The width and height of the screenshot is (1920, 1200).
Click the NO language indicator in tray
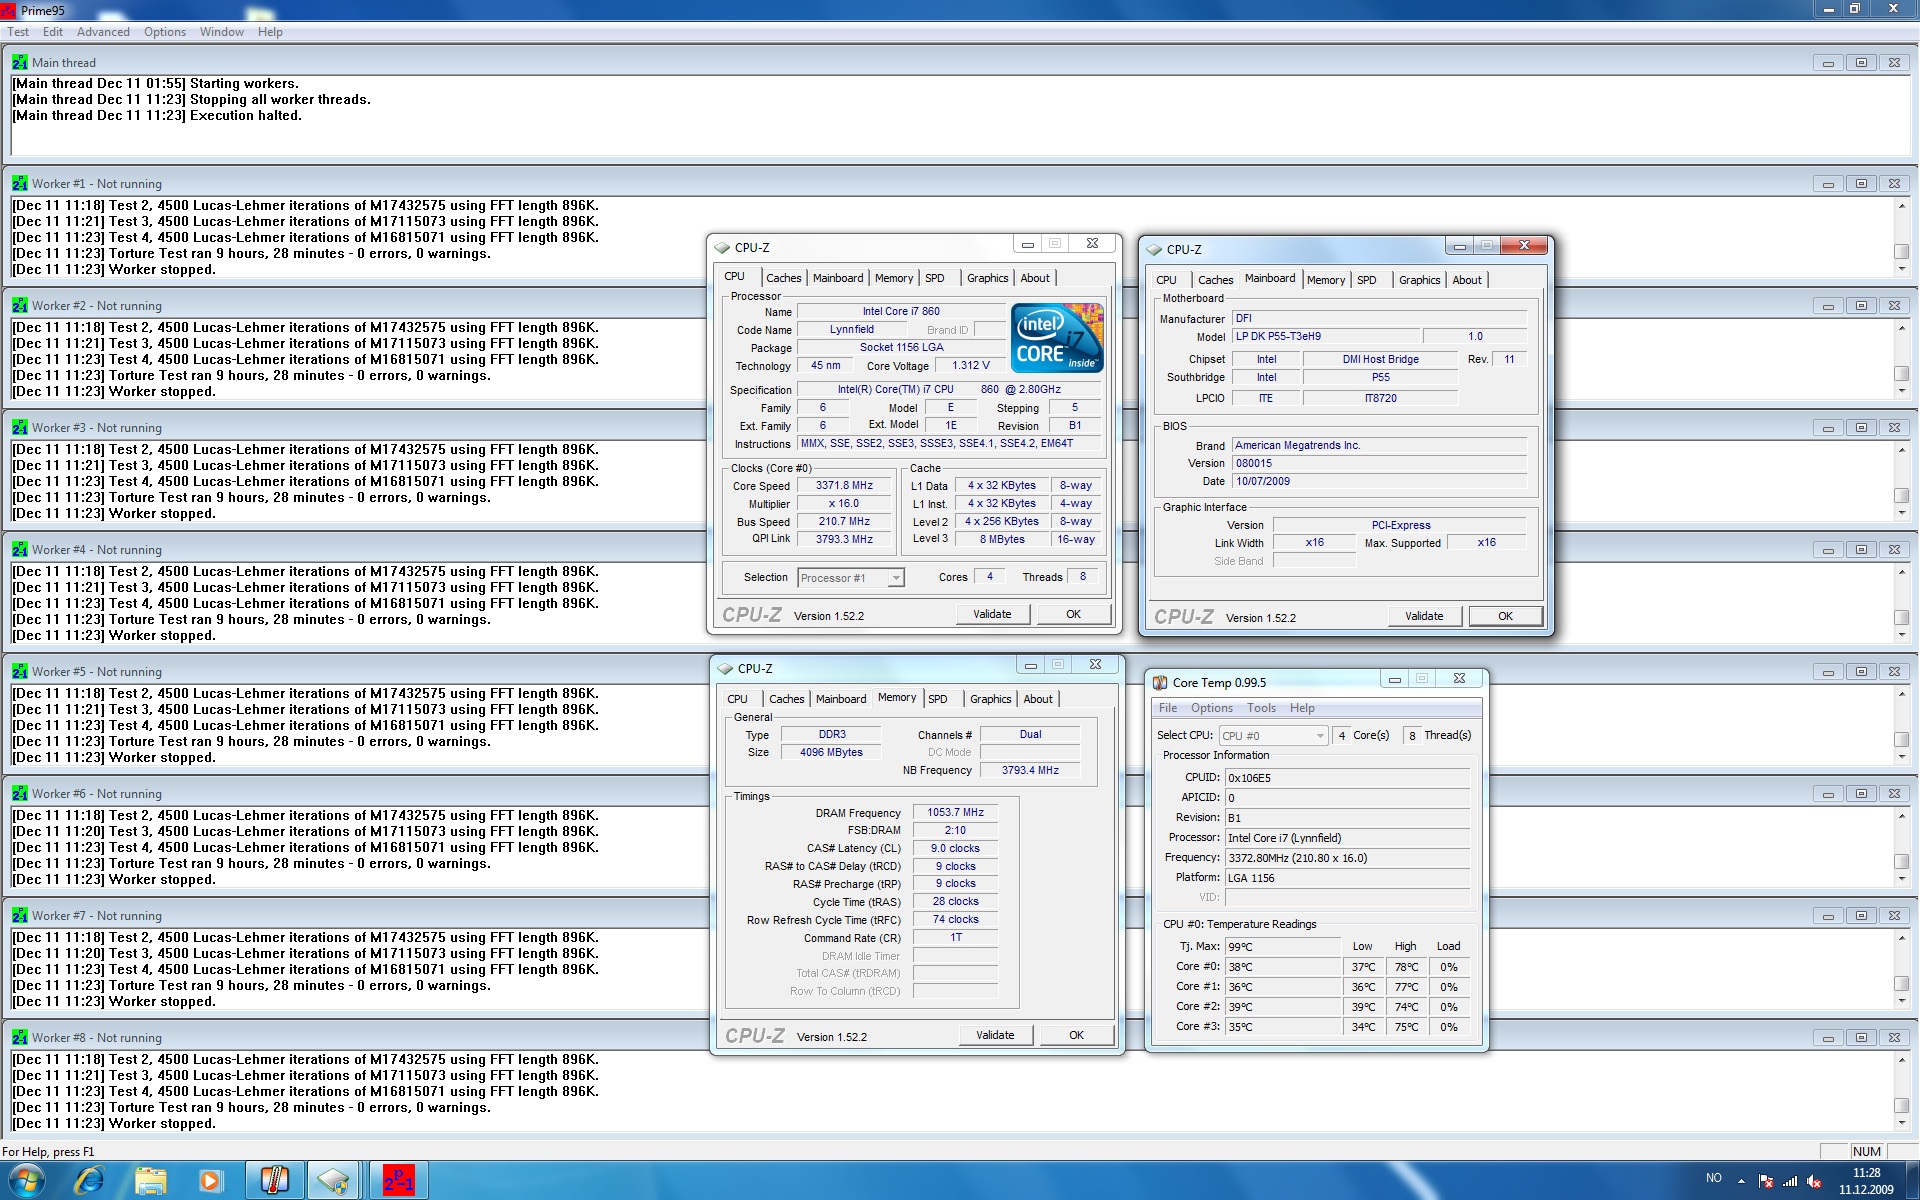coord(1713,1178)
